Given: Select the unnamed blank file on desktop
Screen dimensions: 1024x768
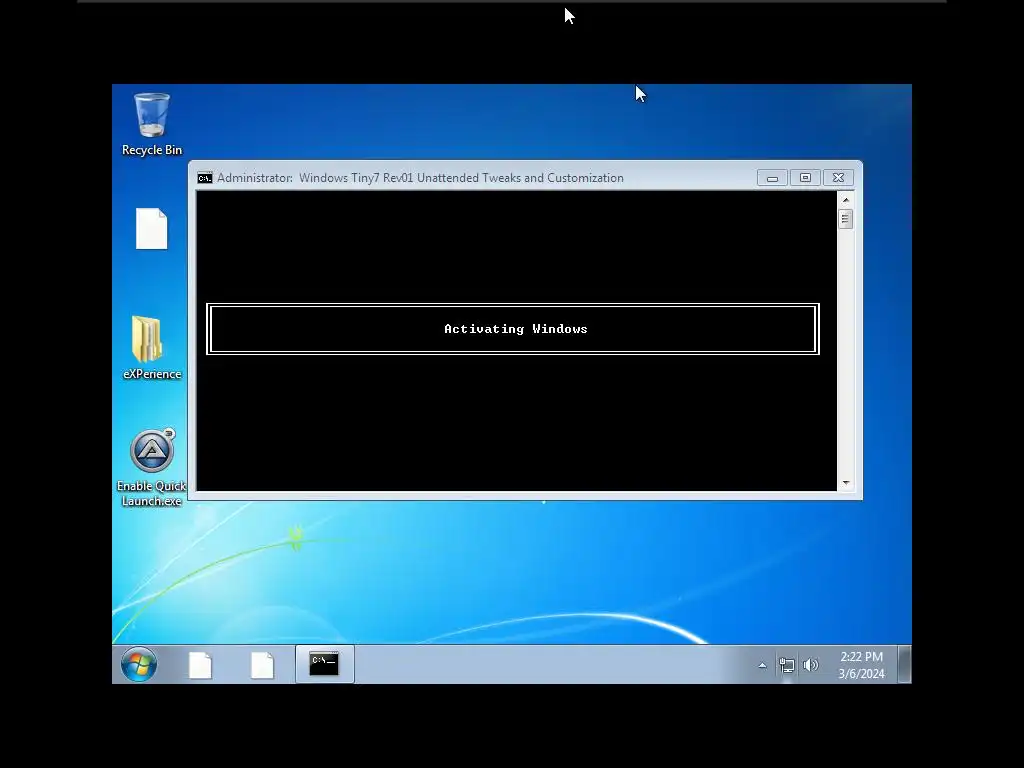Looking at the screenshot, I should click(152, 229).
